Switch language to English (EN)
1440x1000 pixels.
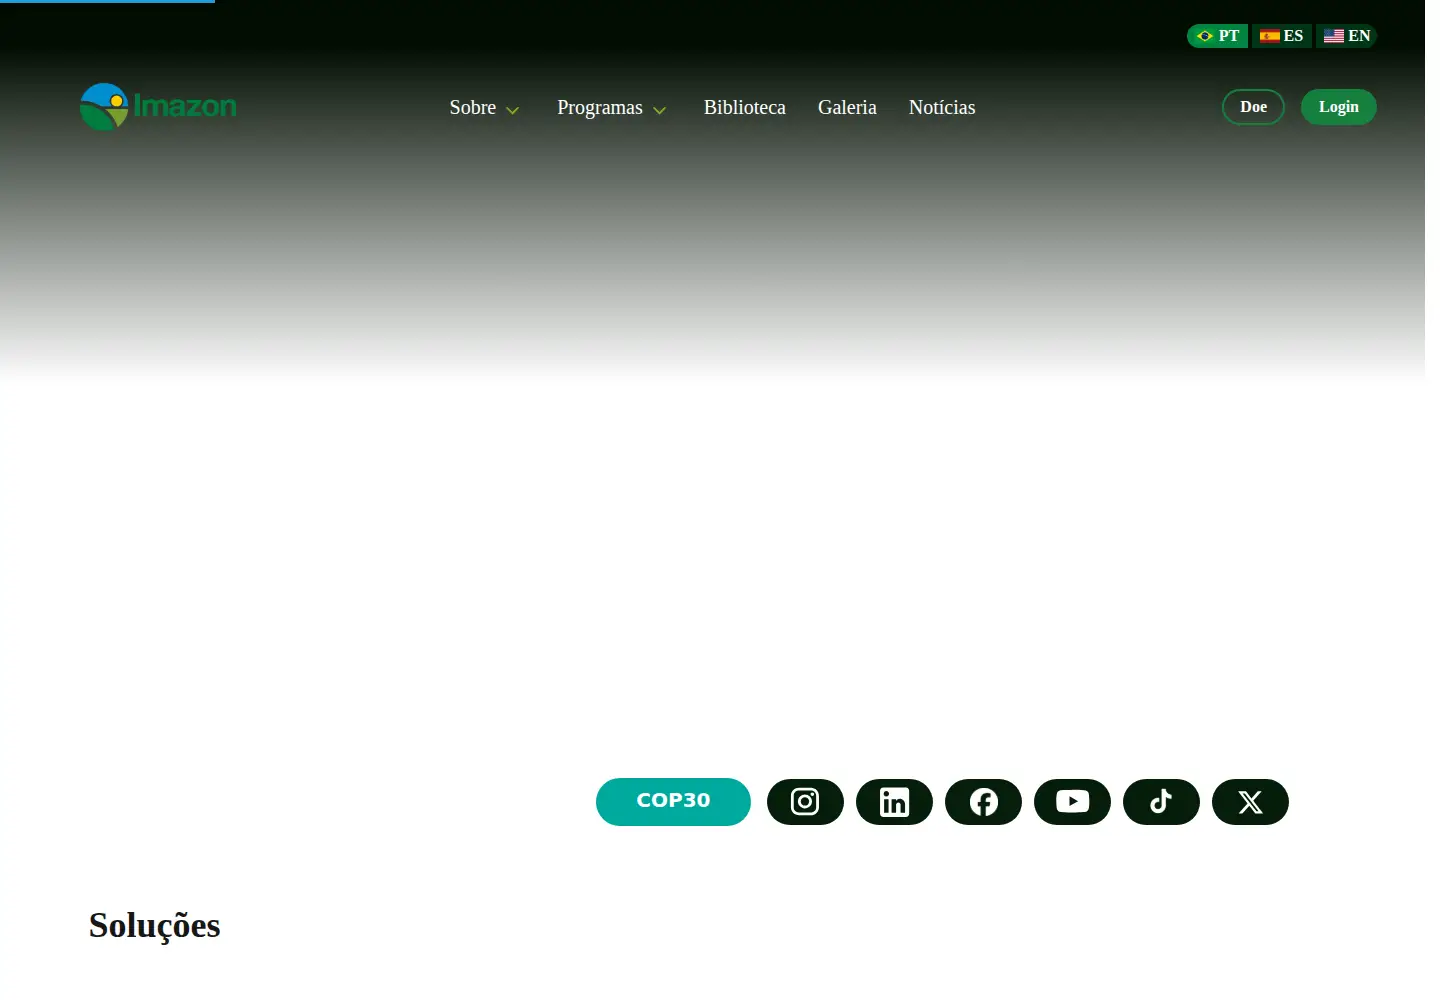coord(1346,36)
